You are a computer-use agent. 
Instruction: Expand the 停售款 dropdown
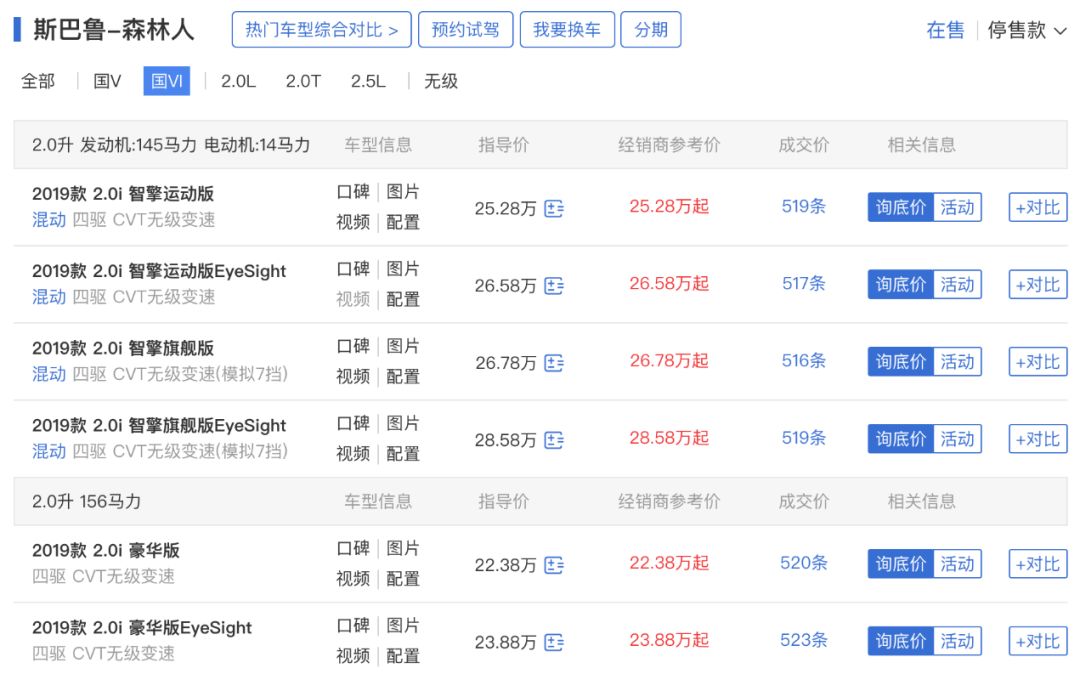pyautogui.click(x=1026, y=30)
